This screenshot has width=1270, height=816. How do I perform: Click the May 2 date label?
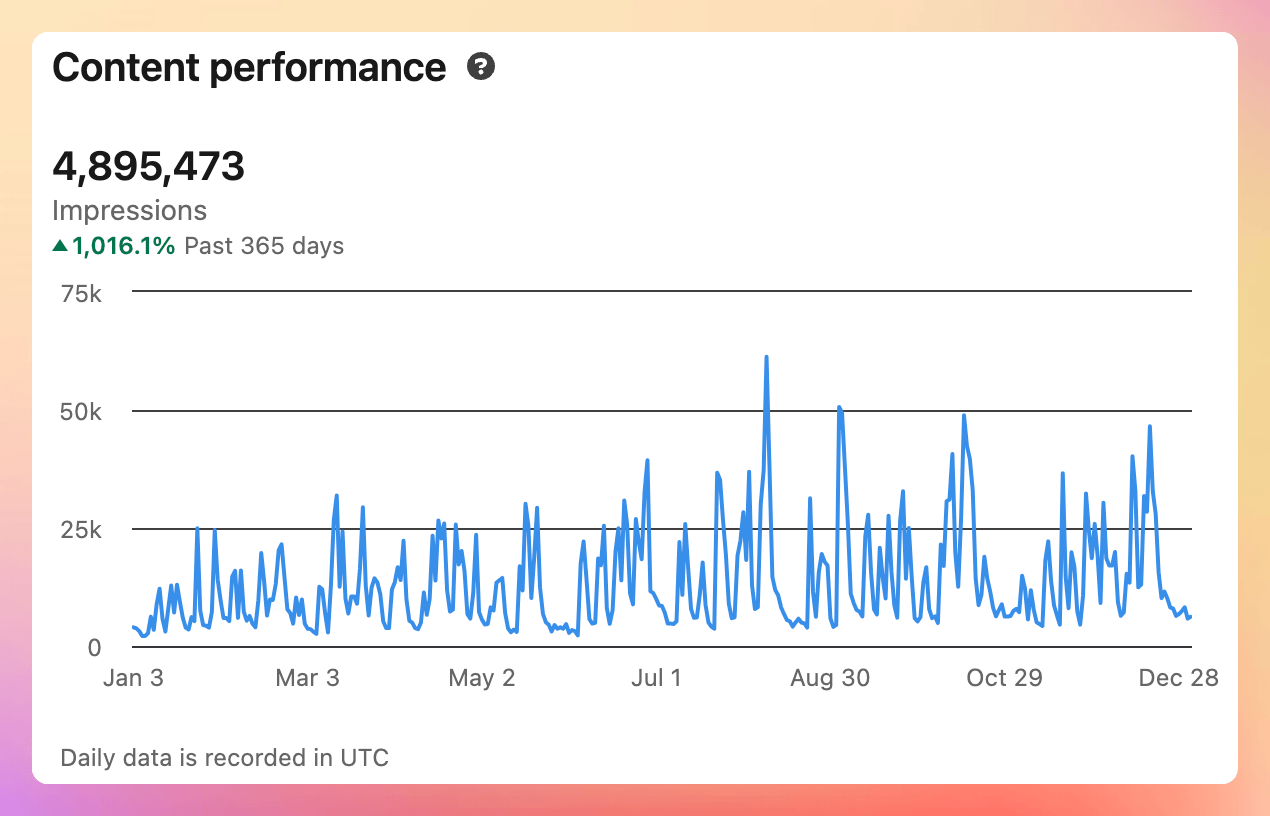[482, 677]
